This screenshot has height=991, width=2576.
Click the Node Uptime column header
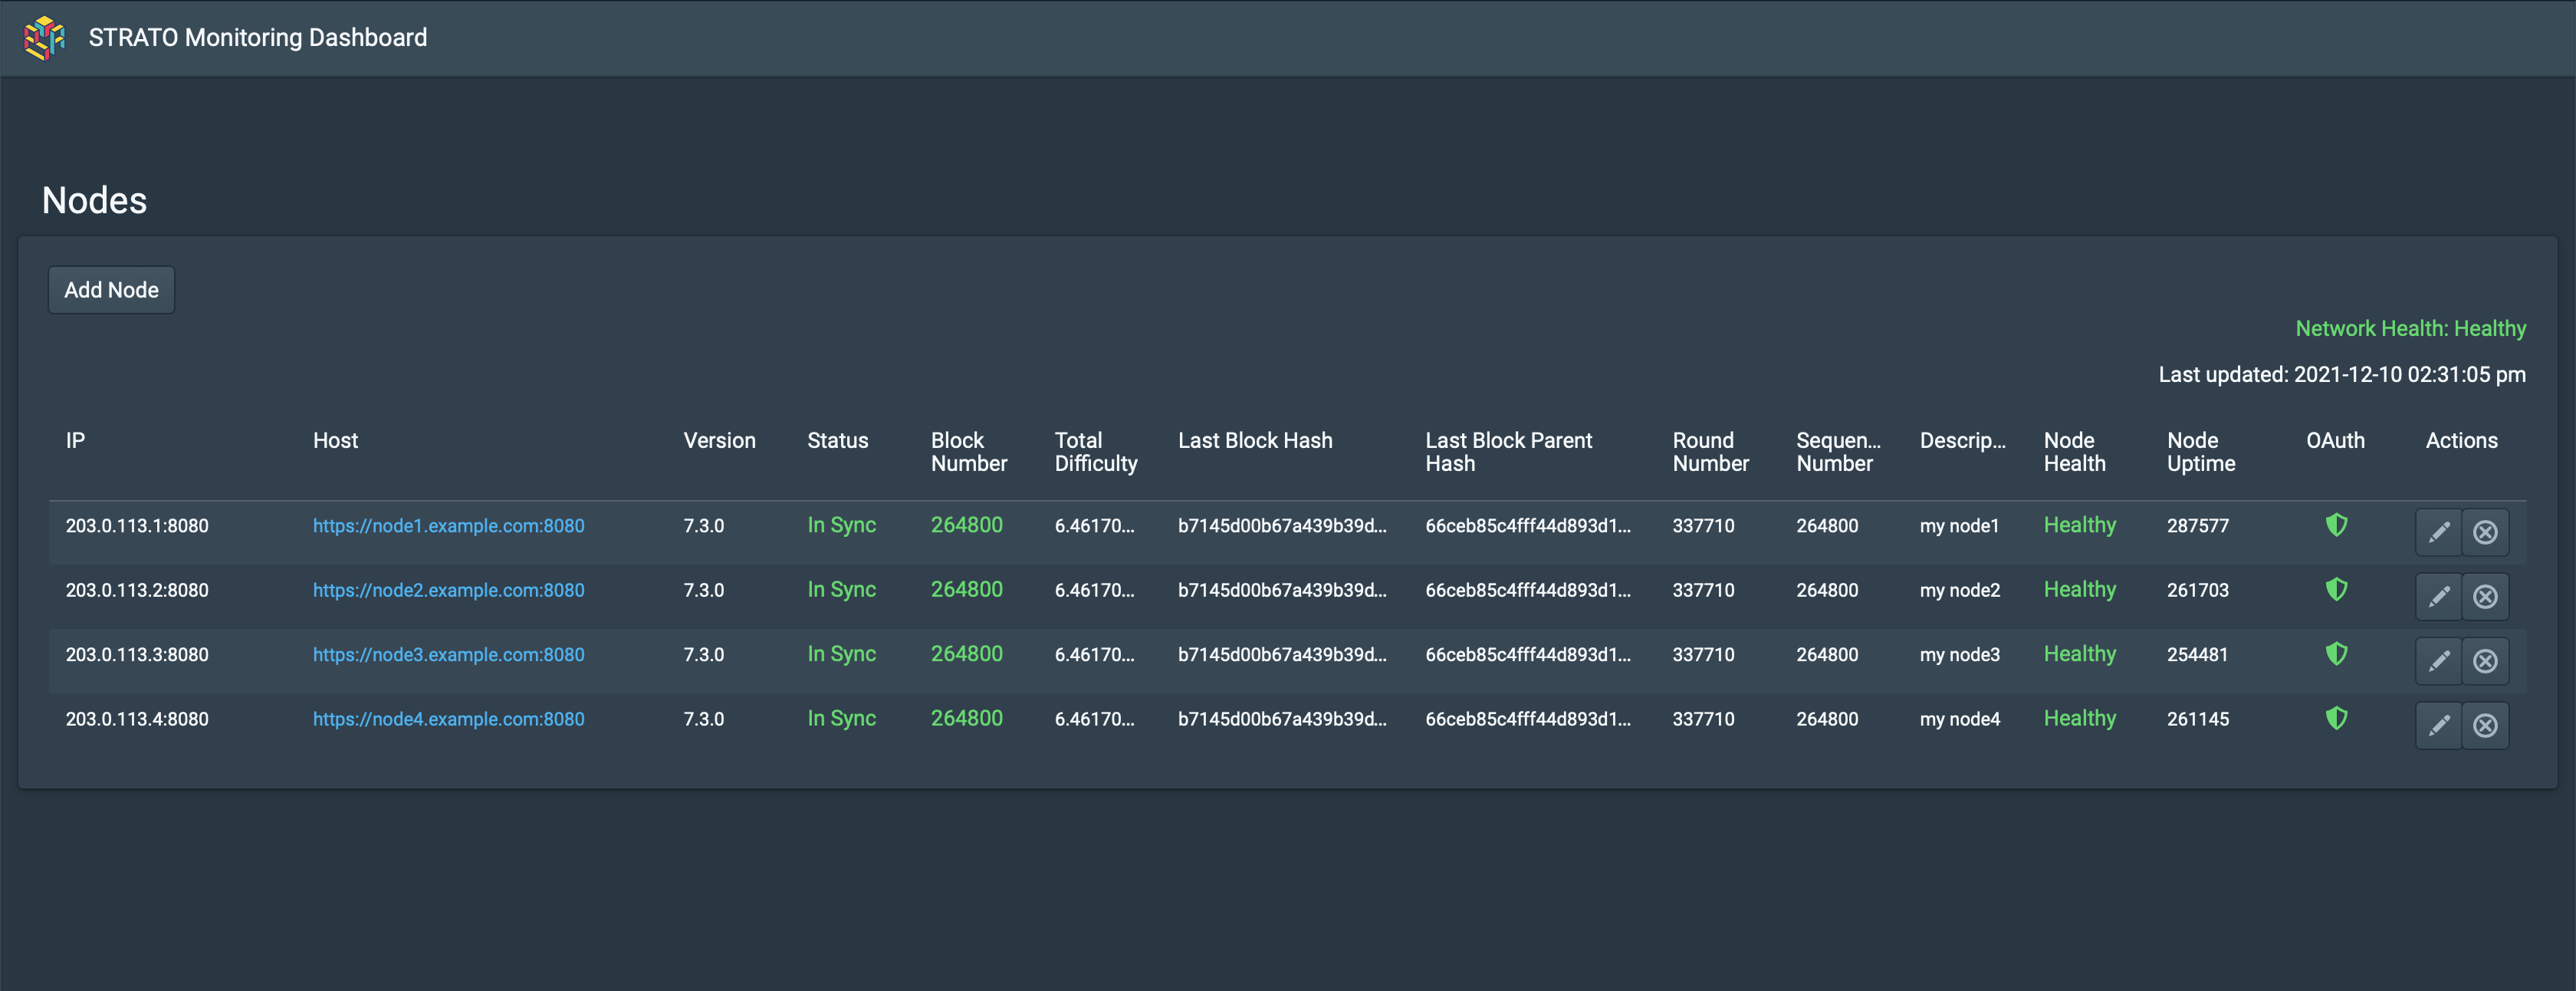2201,451
